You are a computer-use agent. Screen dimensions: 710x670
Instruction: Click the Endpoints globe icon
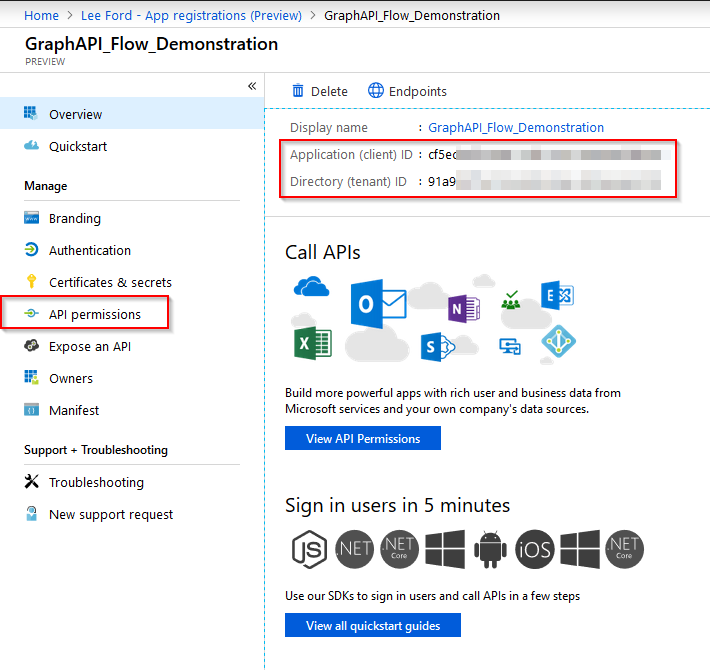(x=375, y=91)
